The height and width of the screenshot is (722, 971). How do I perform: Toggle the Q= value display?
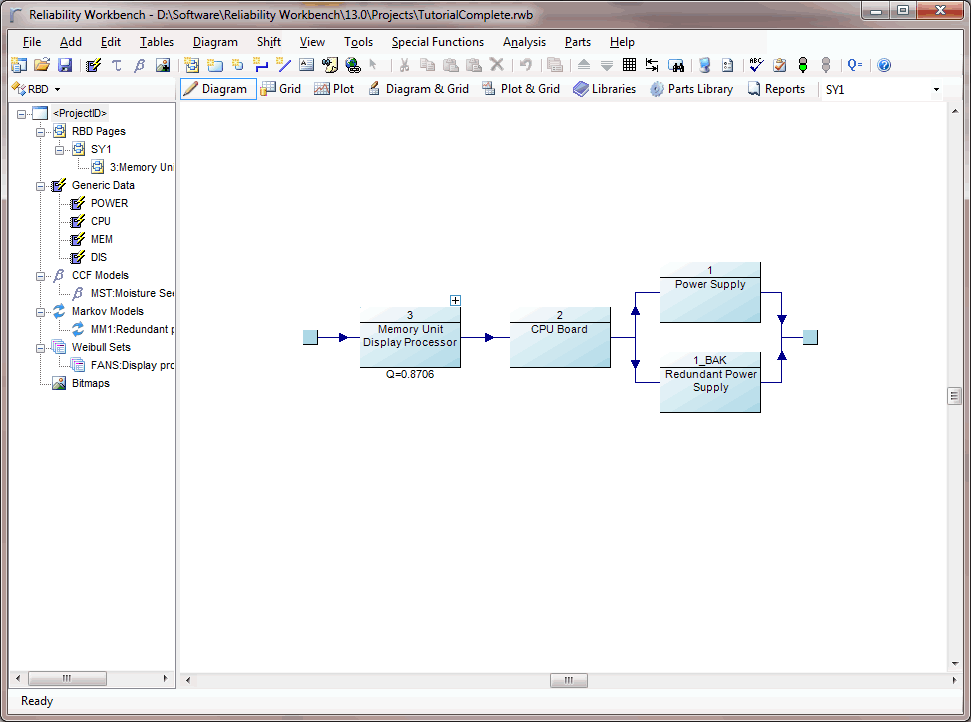(x=854, y=65)
